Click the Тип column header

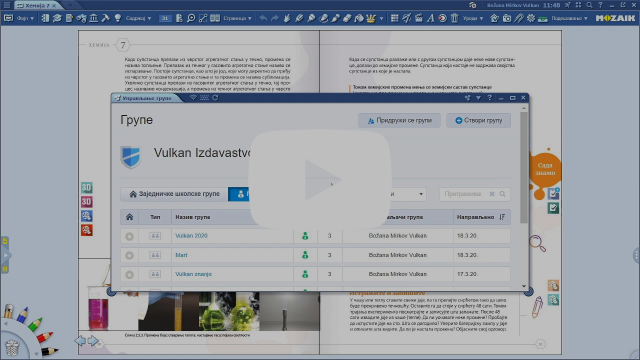[155, 217]
